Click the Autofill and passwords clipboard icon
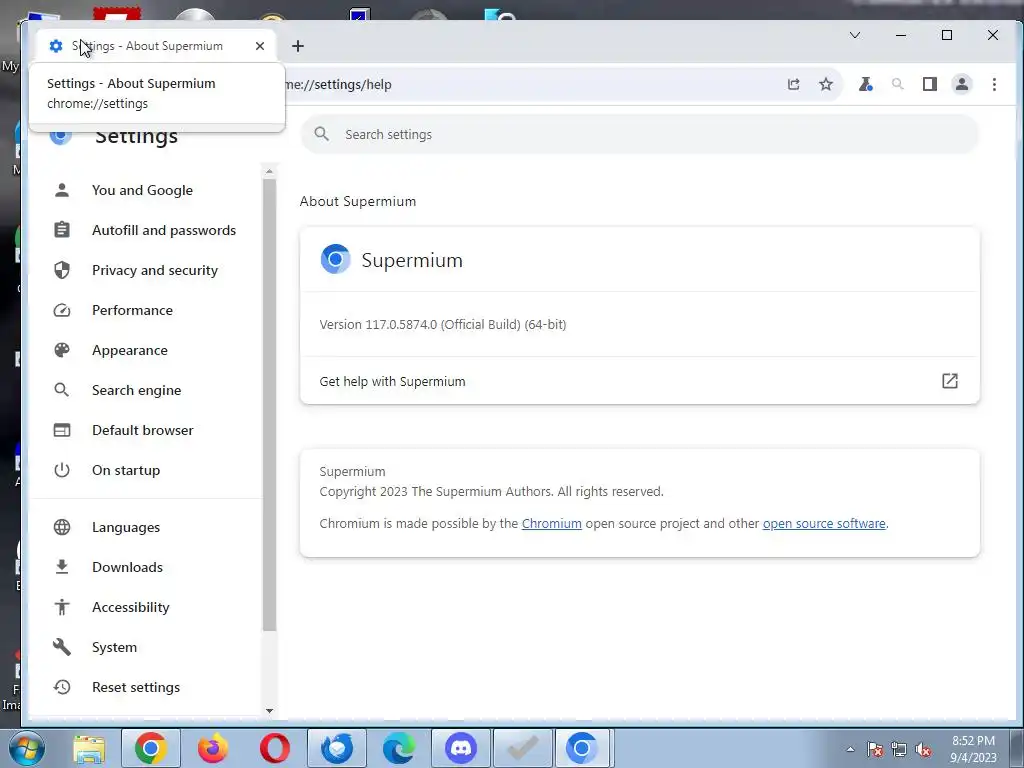Screen dimensions: 1024x768 [62, 230]
